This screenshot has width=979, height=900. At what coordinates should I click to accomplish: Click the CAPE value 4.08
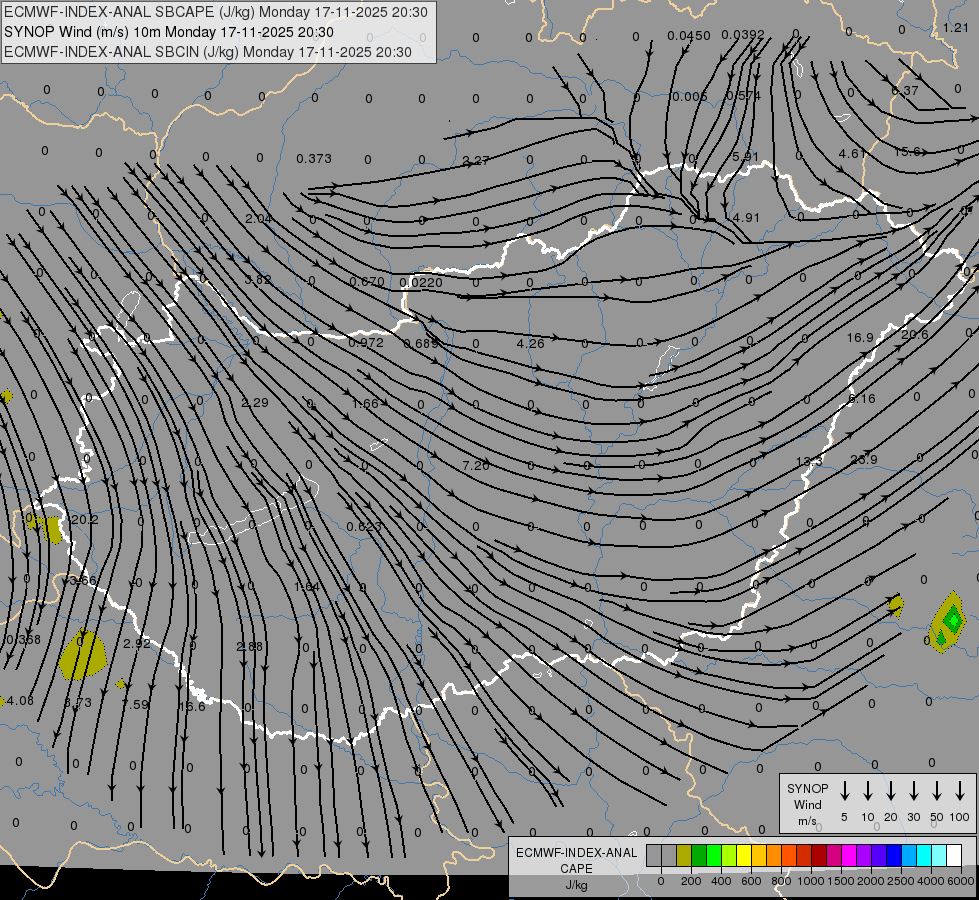(x=21, y=701)
